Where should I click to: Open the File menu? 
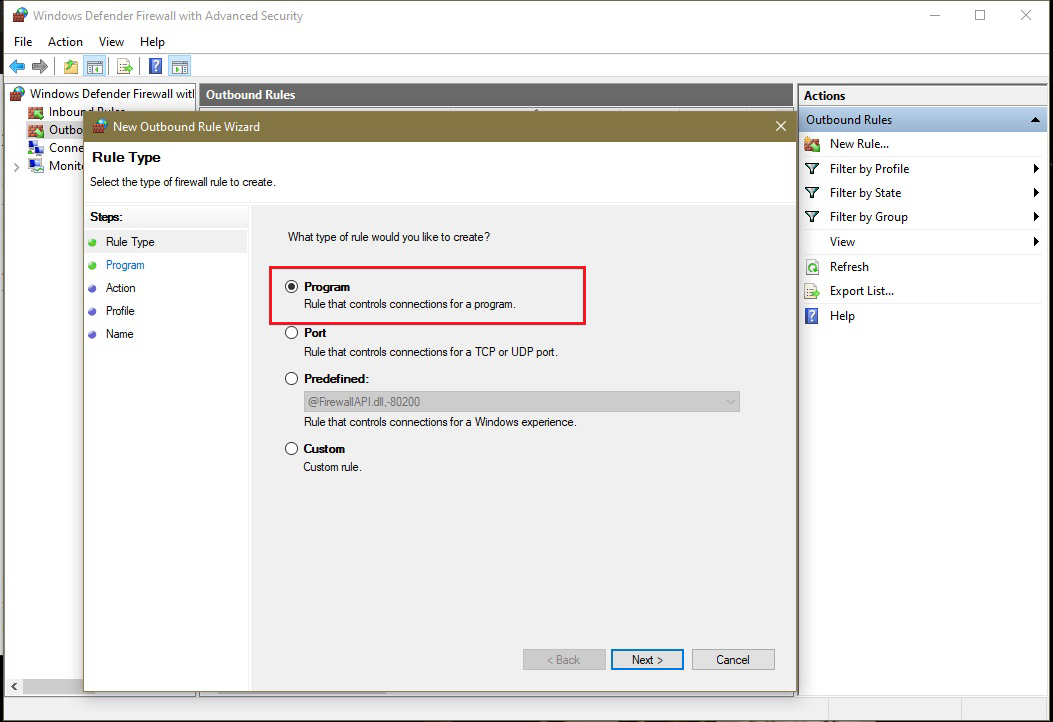[23, 42]
